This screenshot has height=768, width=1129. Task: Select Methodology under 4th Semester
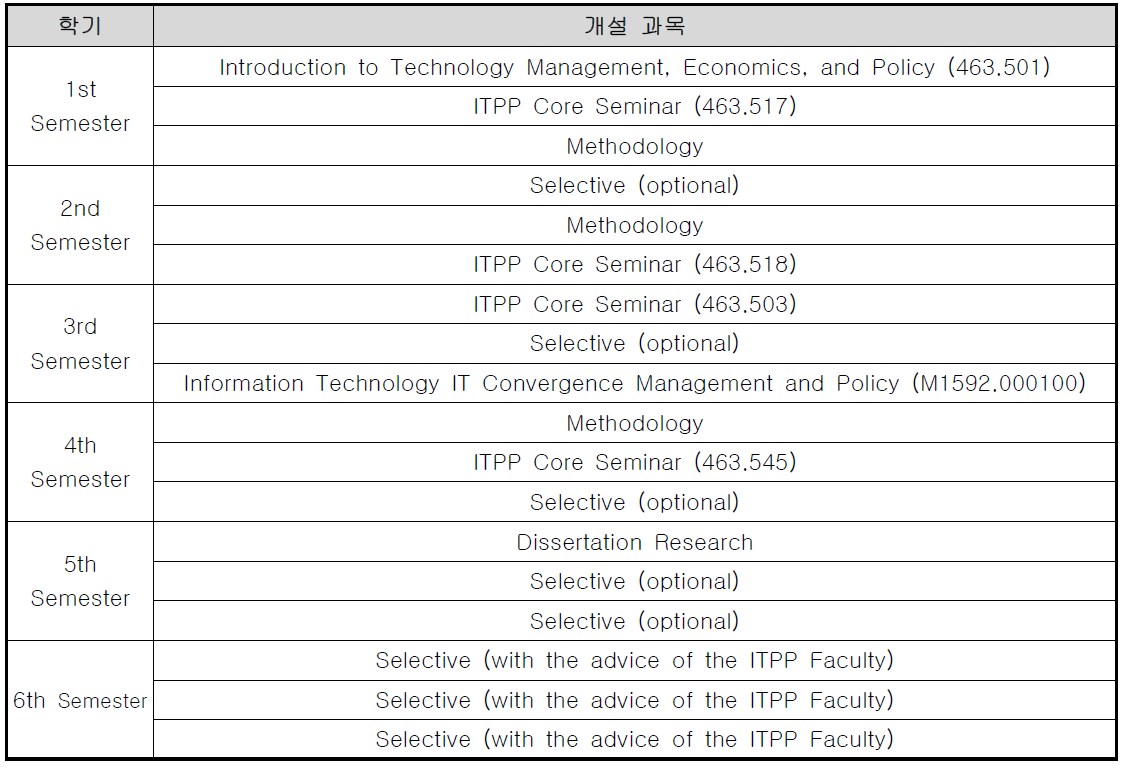634,423
